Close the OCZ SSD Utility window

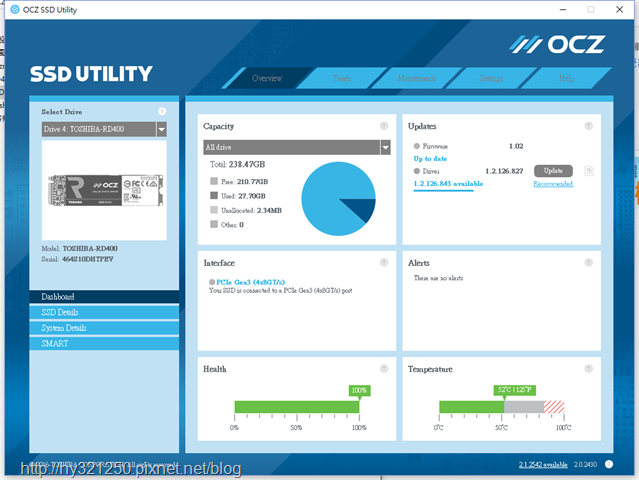(619, 9)
